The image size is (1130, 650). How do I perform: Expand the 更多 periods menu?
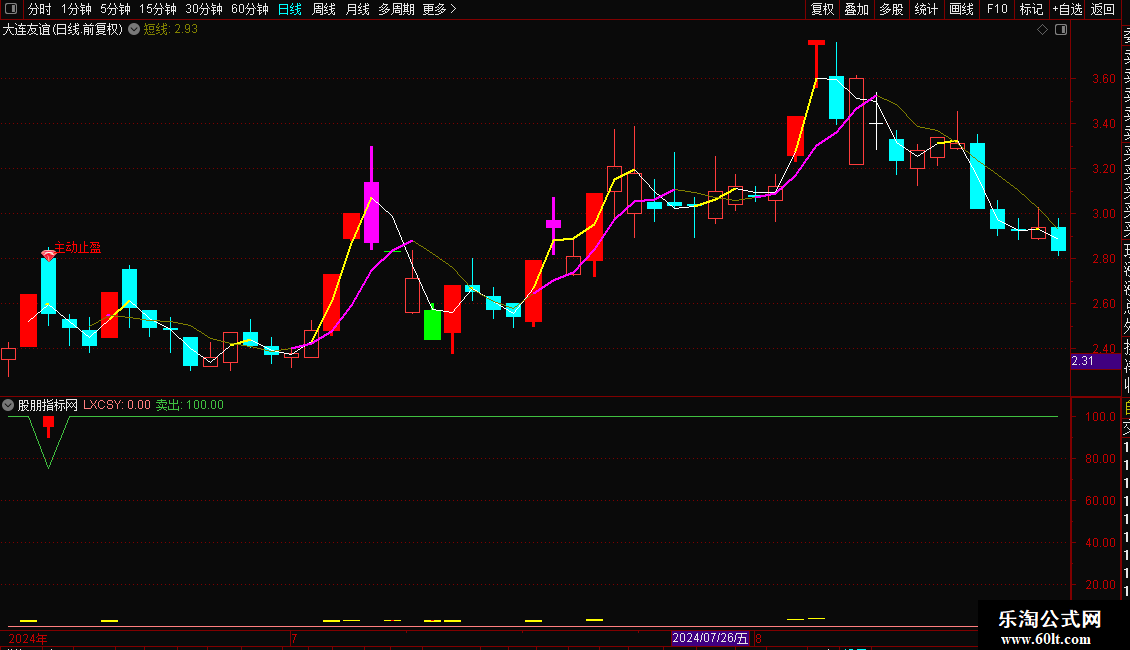pyautogui.click(x=440, y=9)
